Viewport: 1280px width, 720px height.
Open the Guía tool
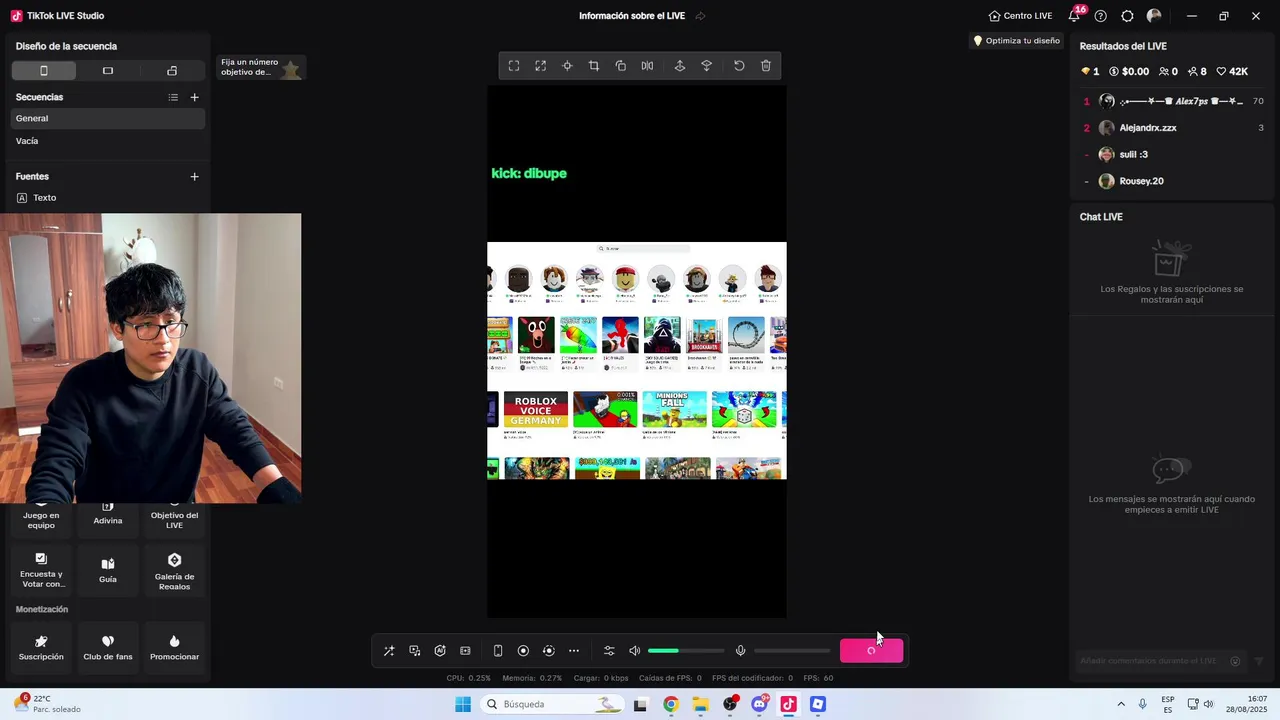point(108,571)
